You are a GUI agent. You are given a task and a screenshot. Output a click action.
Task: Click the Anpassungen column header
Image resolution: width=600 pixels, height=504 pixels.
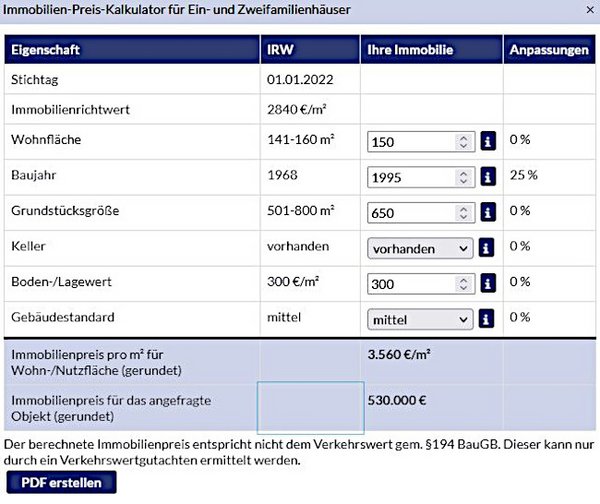(x=549, y=49)
